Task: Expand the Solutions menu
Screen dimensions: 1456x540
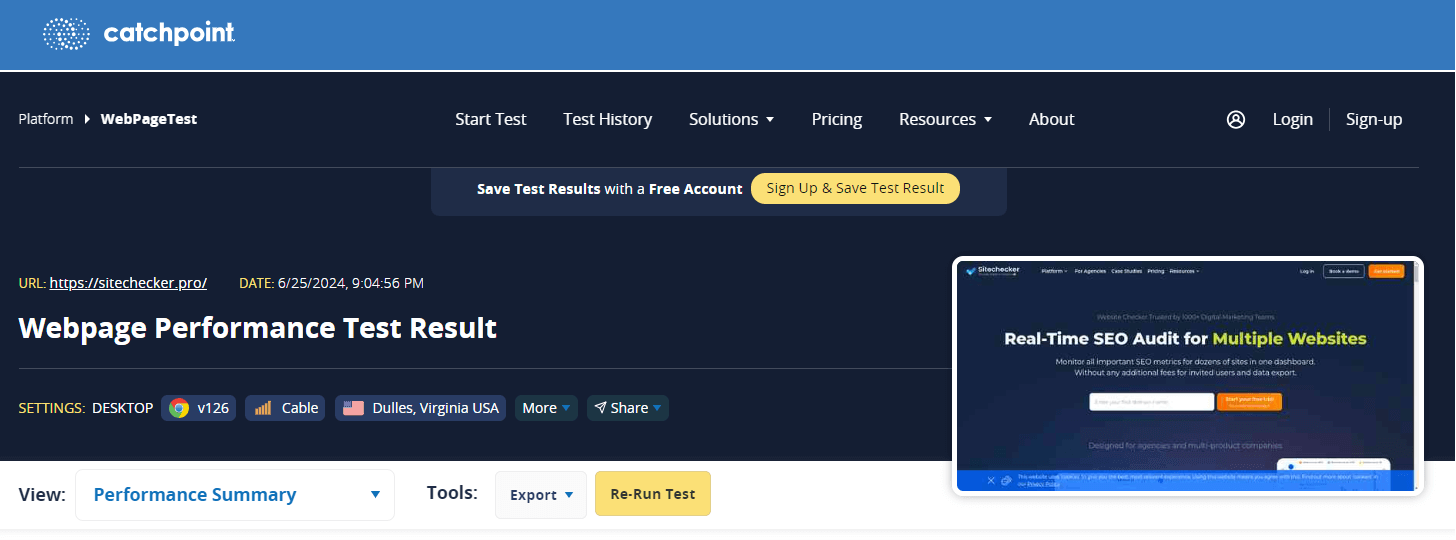Action: pos(732,119)
